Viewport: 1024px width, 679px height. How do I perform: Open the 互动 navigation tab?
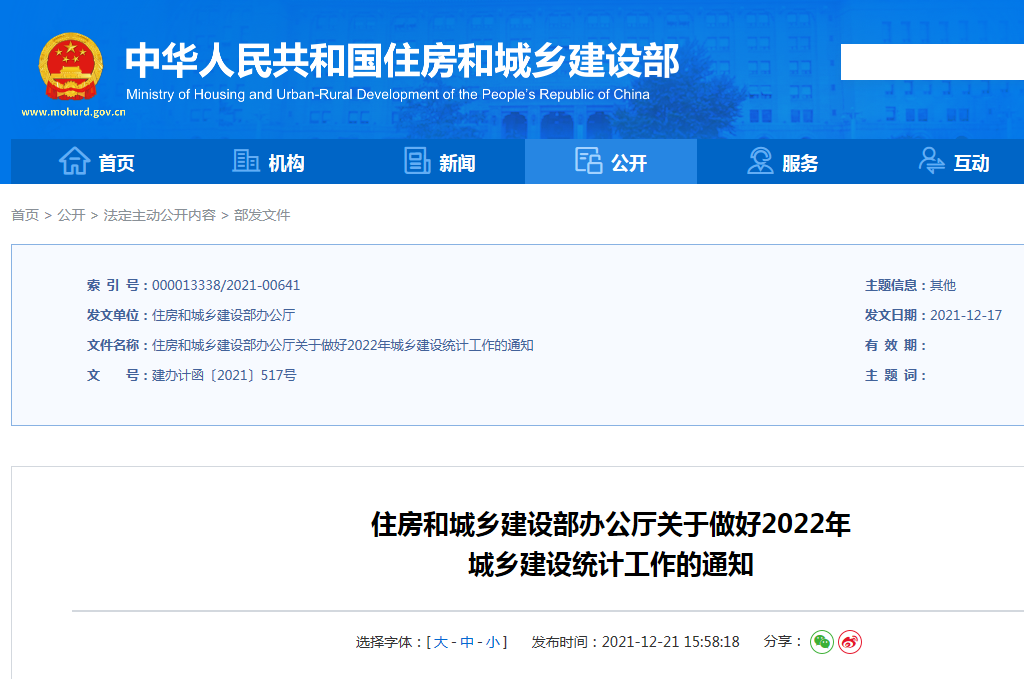[954, 161]
